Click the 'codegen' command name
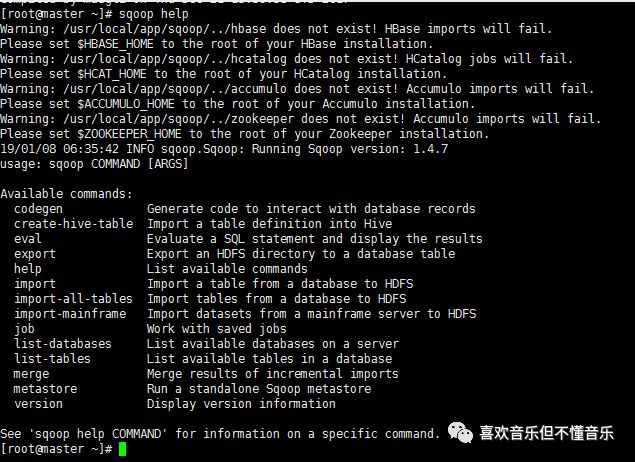 click(x=38, y=209)
